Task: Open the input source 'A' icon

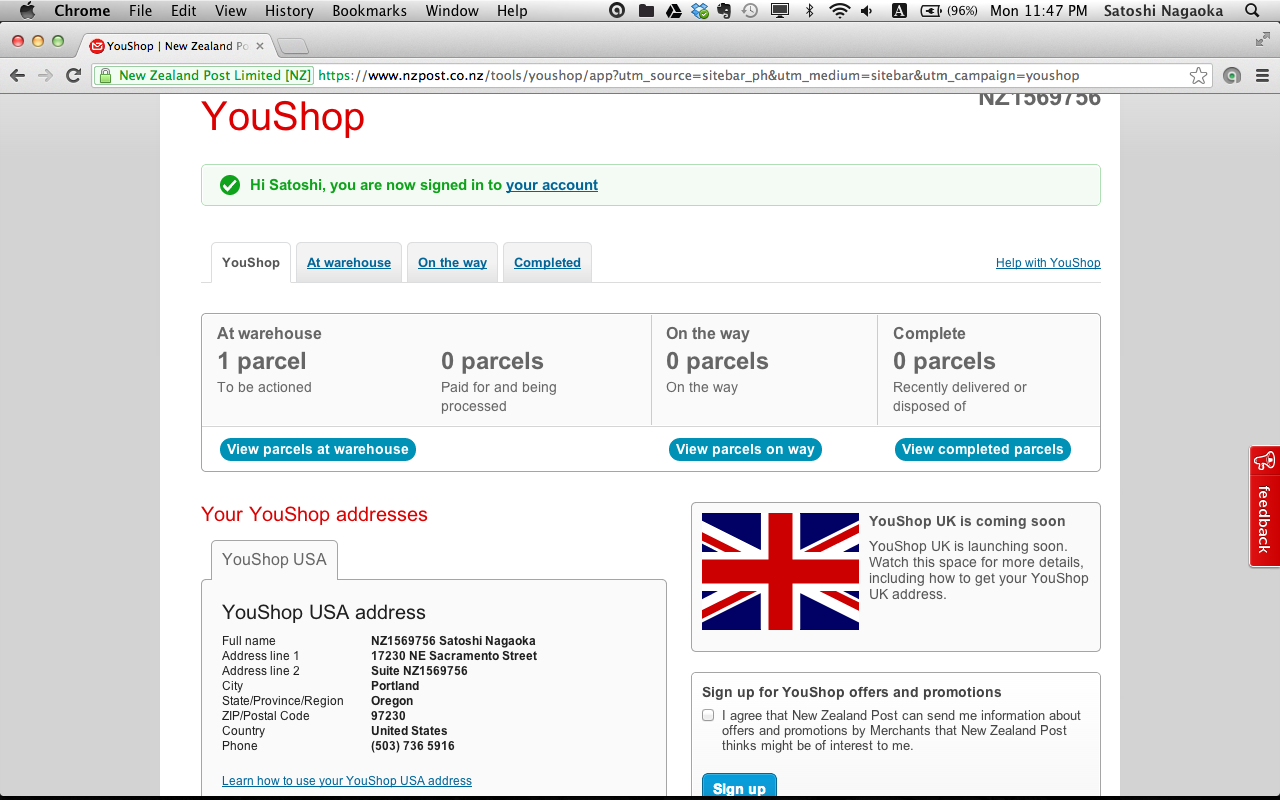Action: pos(898,11)
